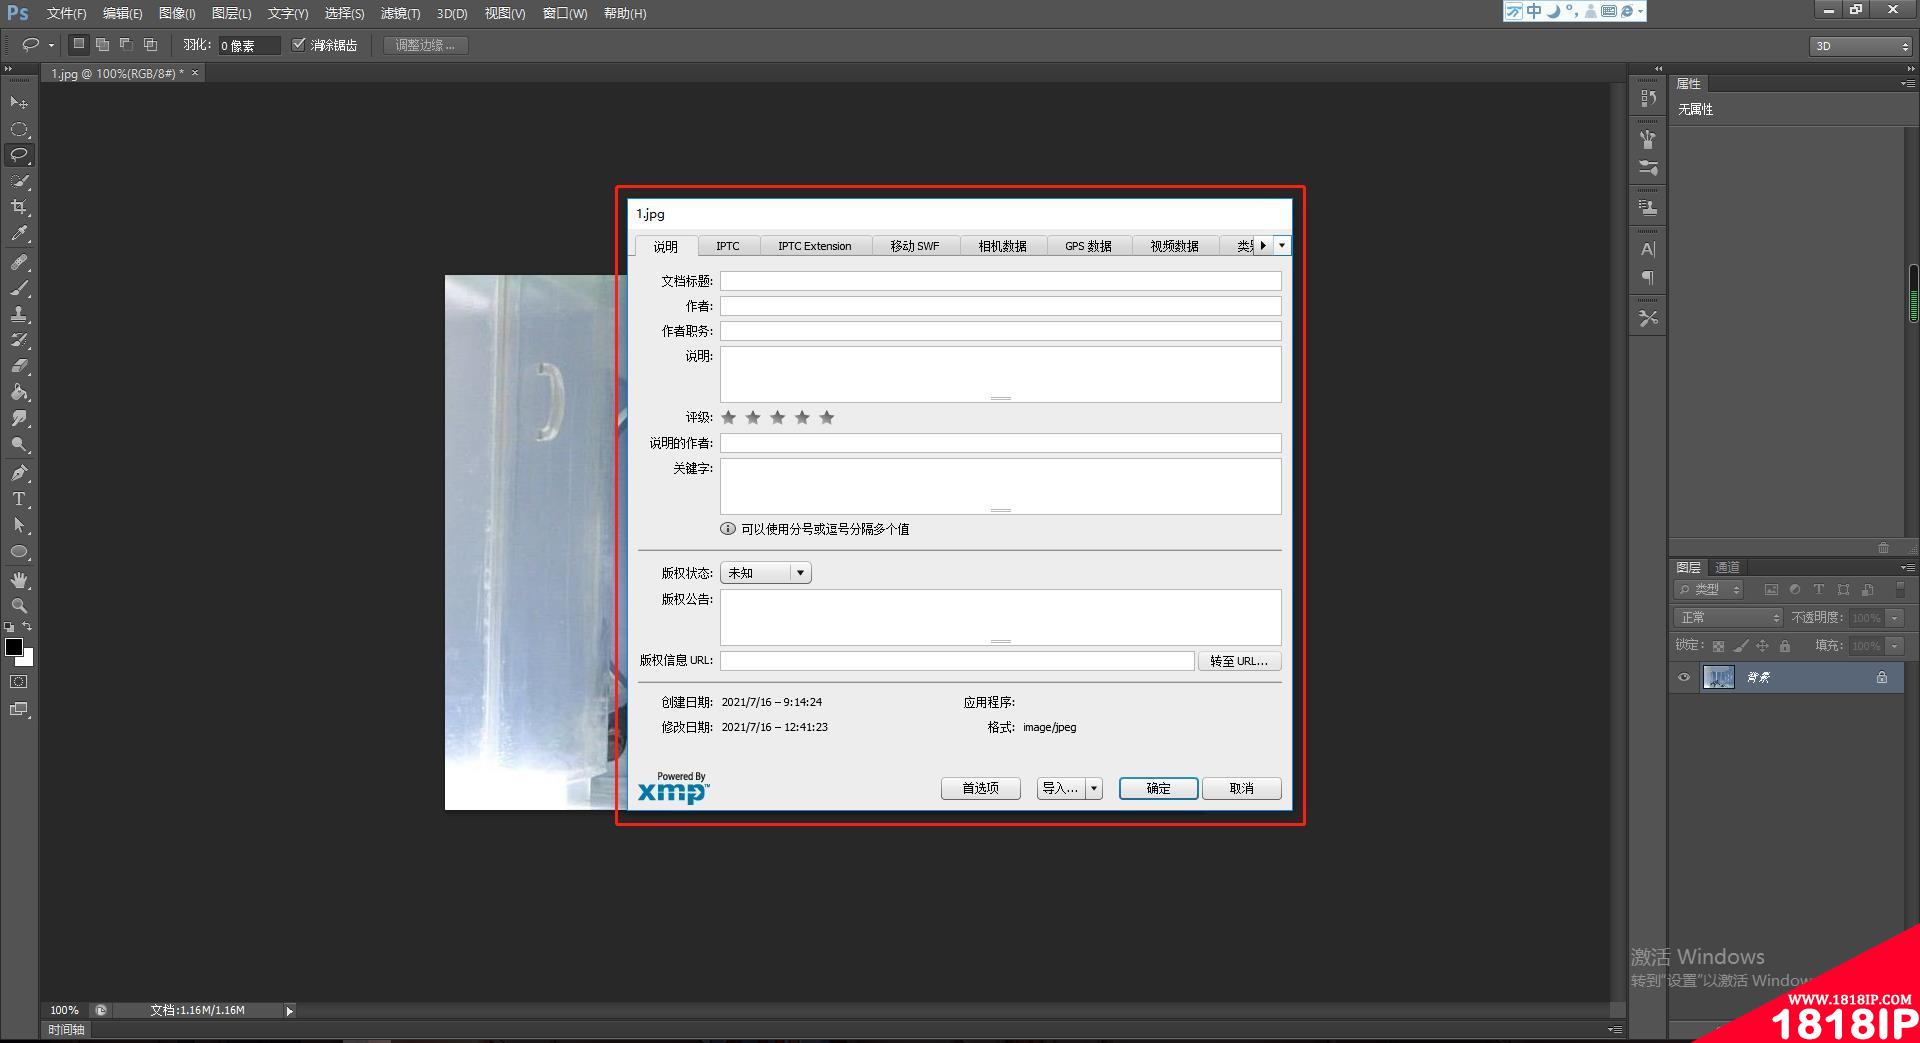Set the background color swatch
Image resolution: width=1920 pixels, height=1043 pixels.
pos(28,659)
